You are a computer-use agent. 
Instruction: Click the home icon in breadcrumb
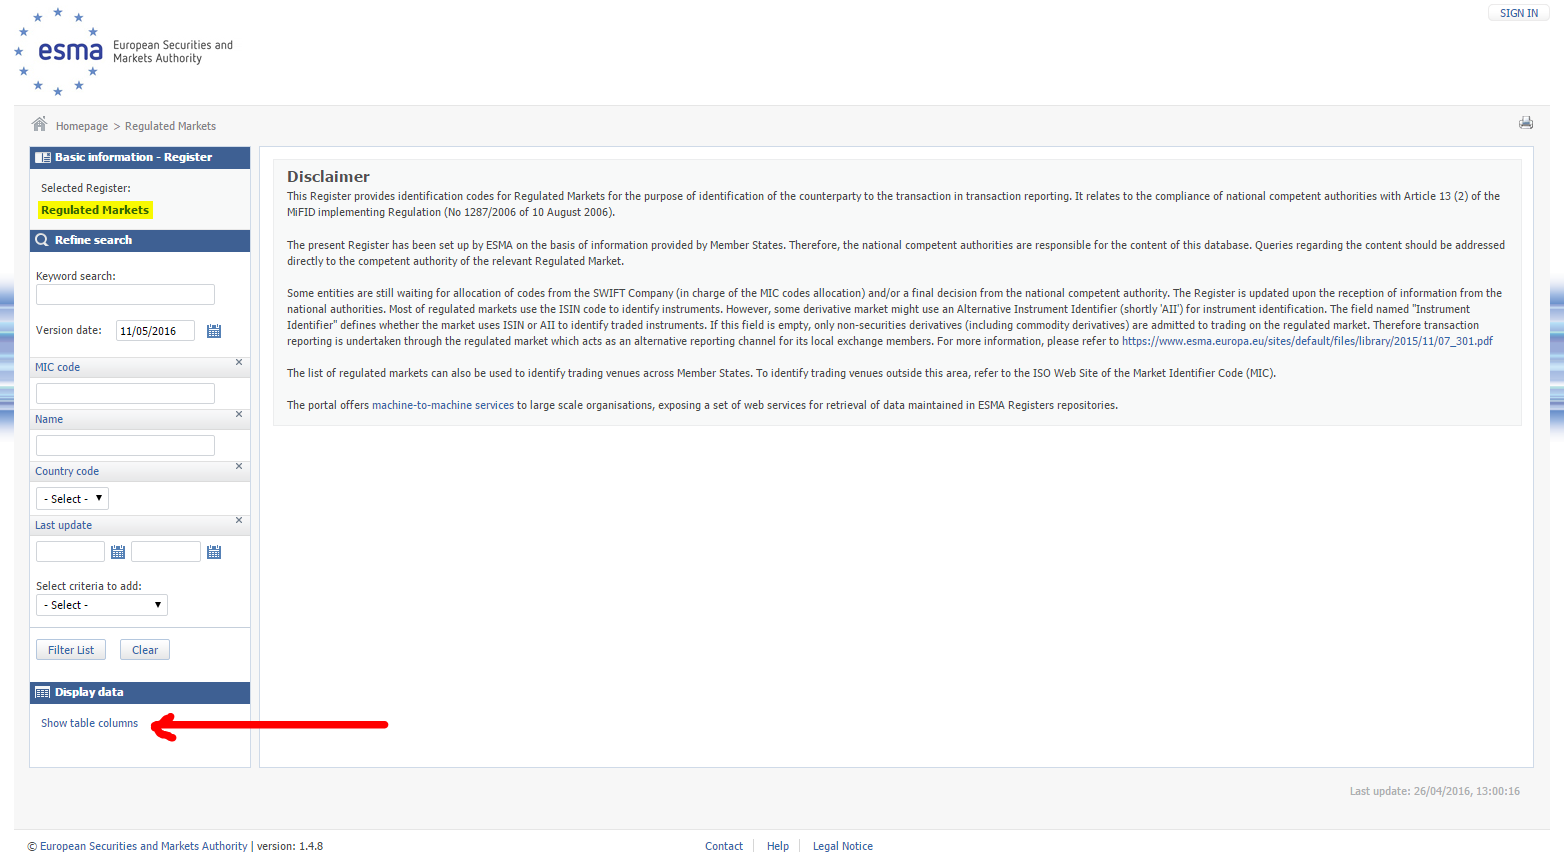pos(39,124)
